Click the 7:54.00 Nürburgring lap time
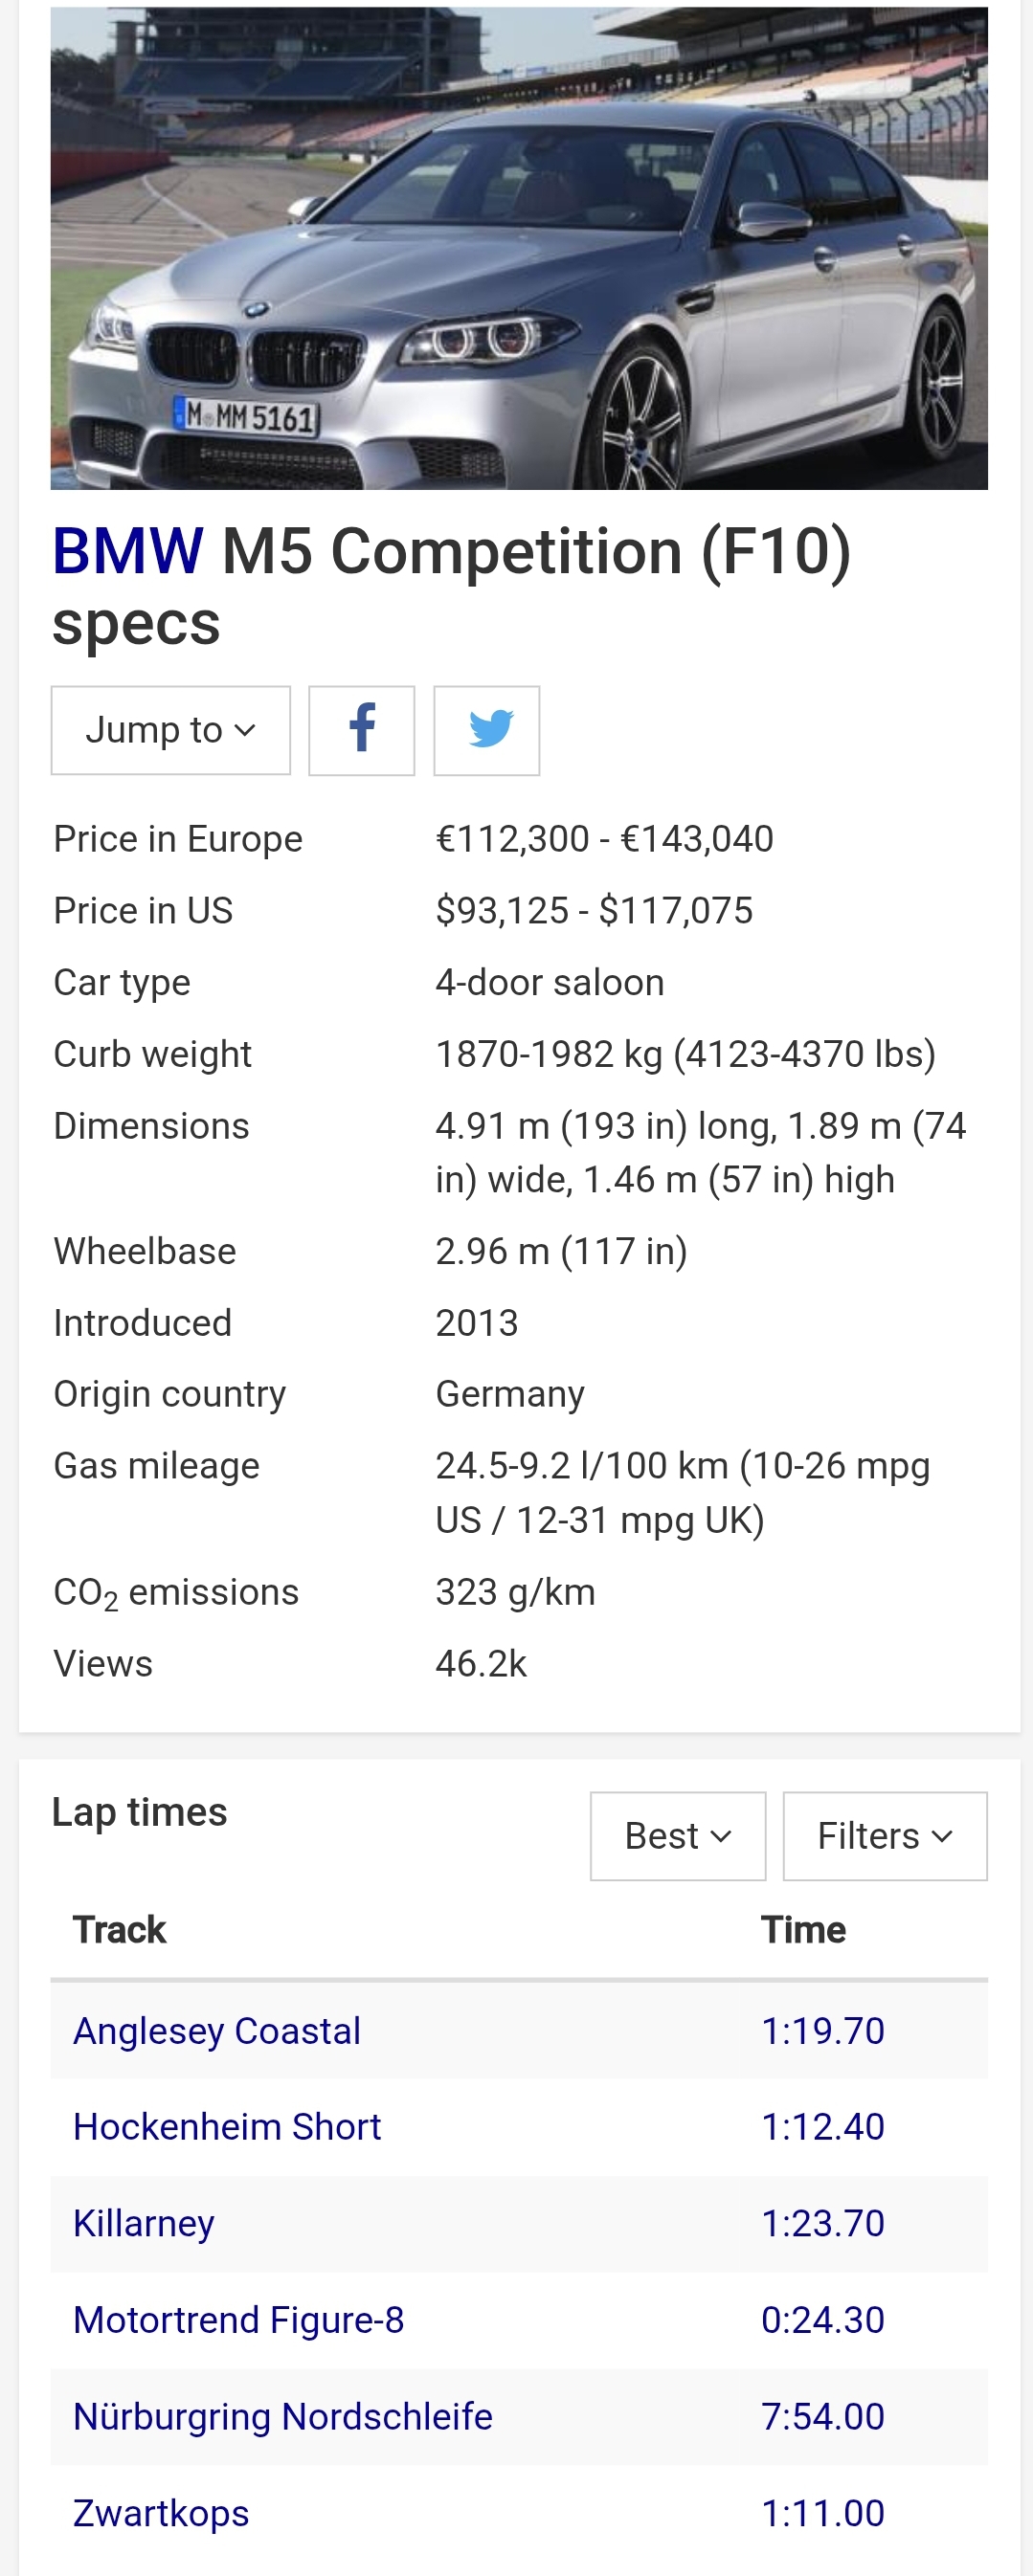The width and height of the screenshot is (1033, 2576). (x=823, y=2416)
